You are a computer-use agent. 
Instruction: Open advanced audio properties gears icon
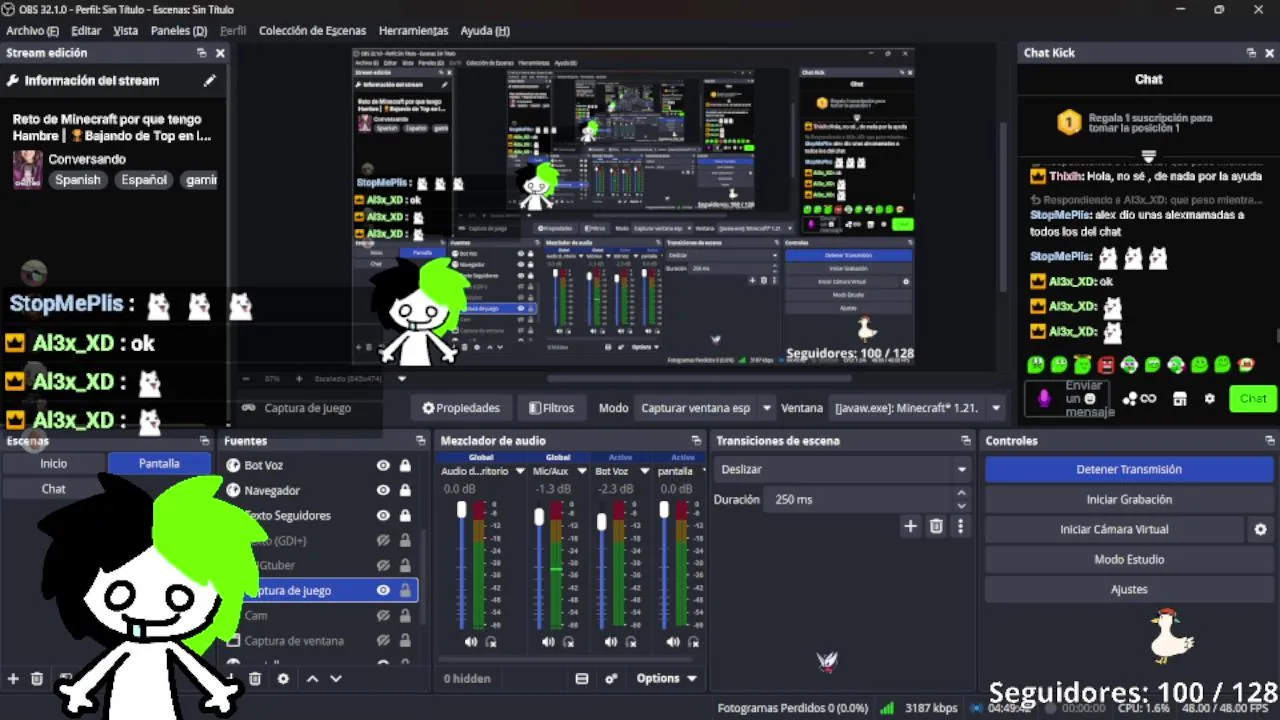coord(611,678)
